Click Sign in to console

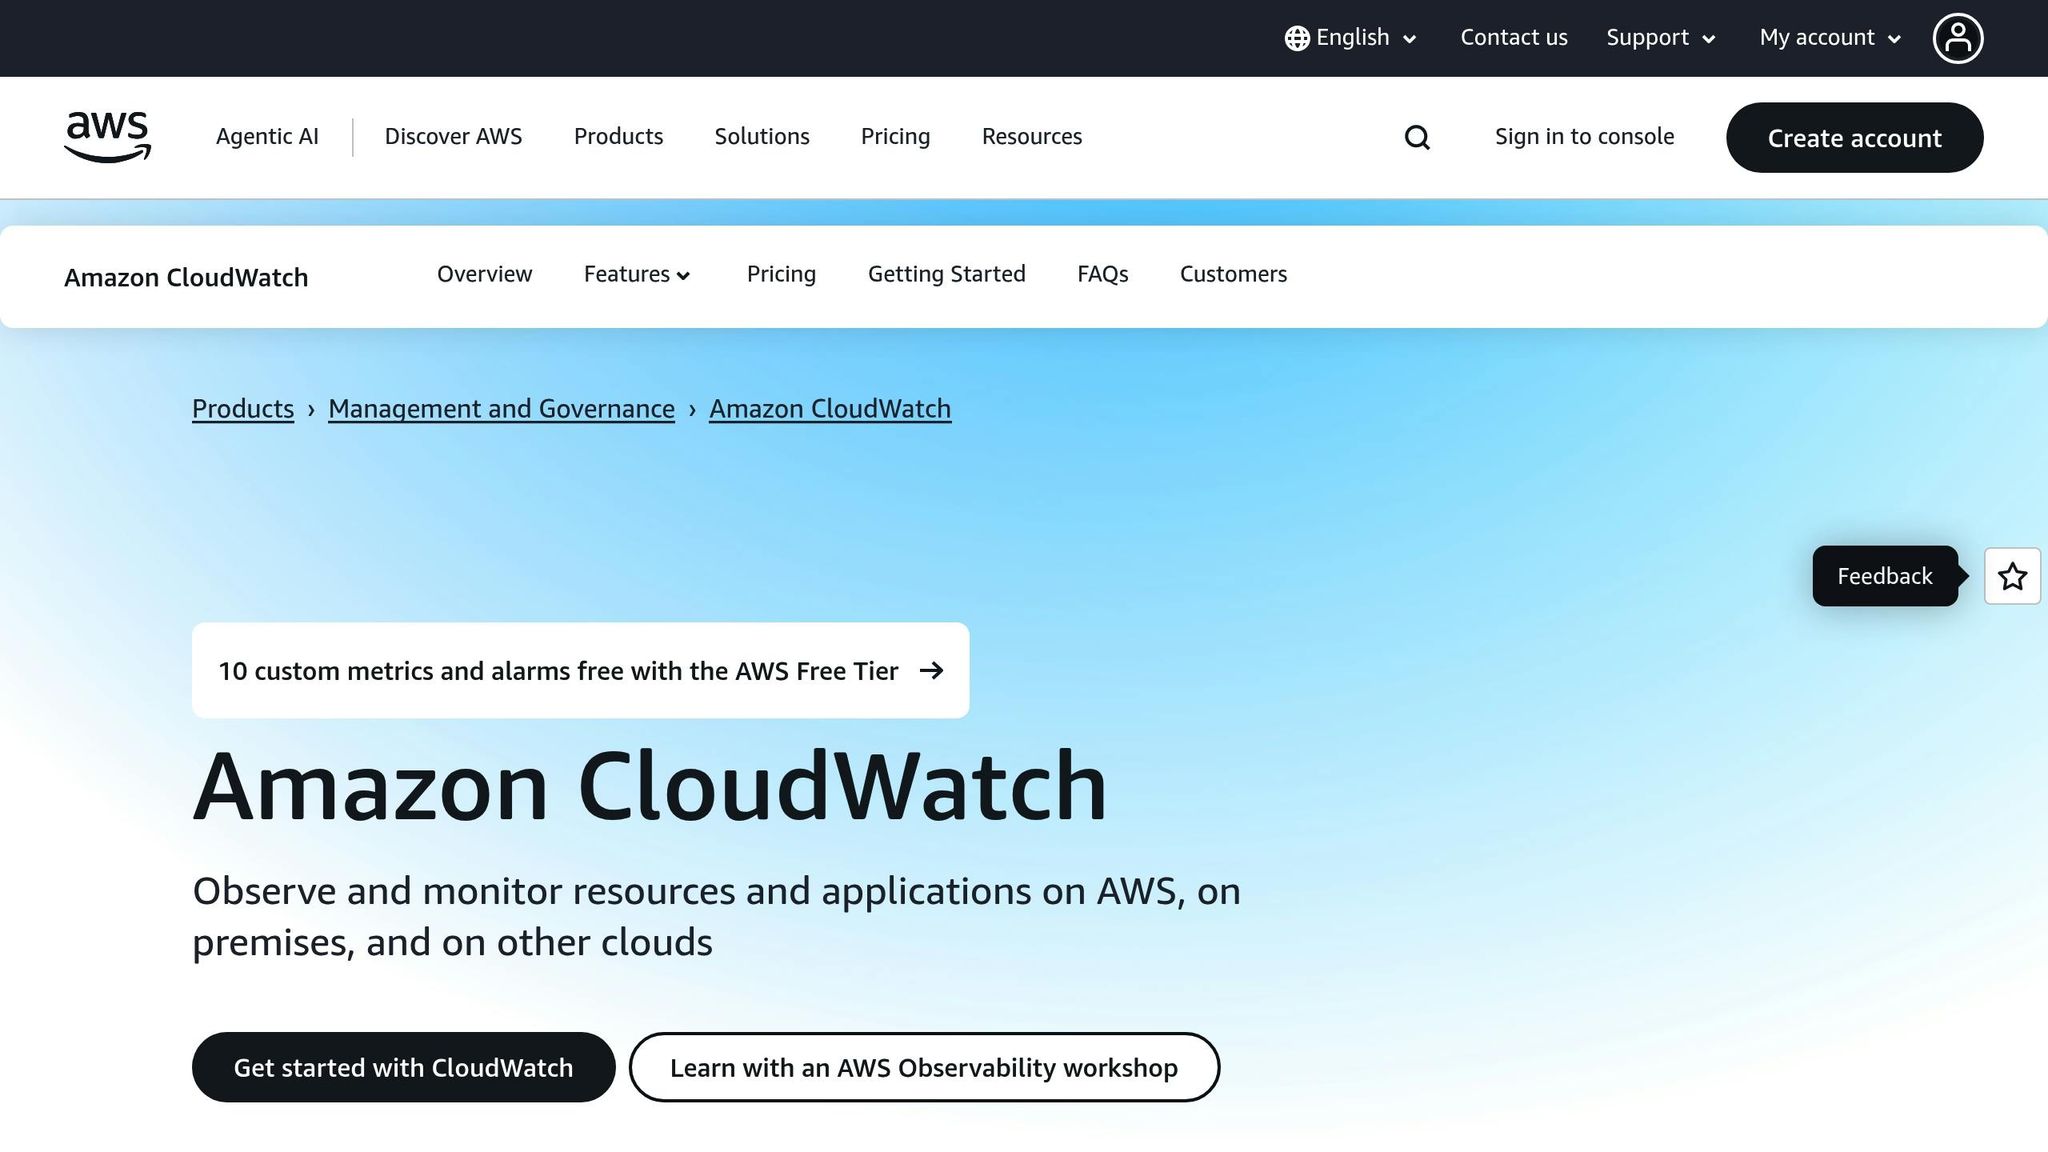pyautogui.click(x=1584, y=136)
